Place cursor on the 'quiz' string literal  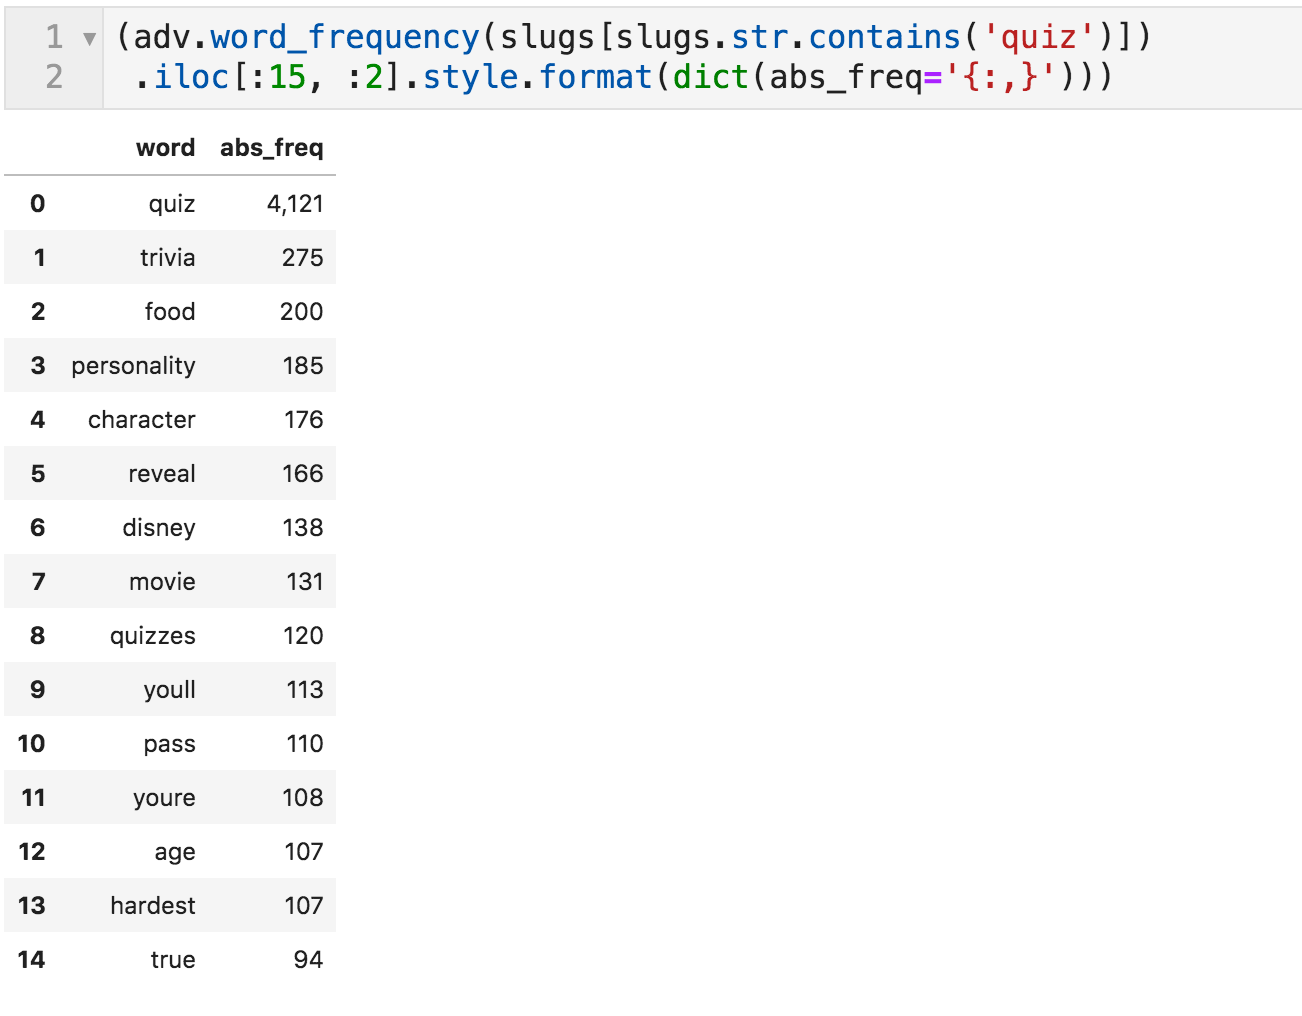1038,37
